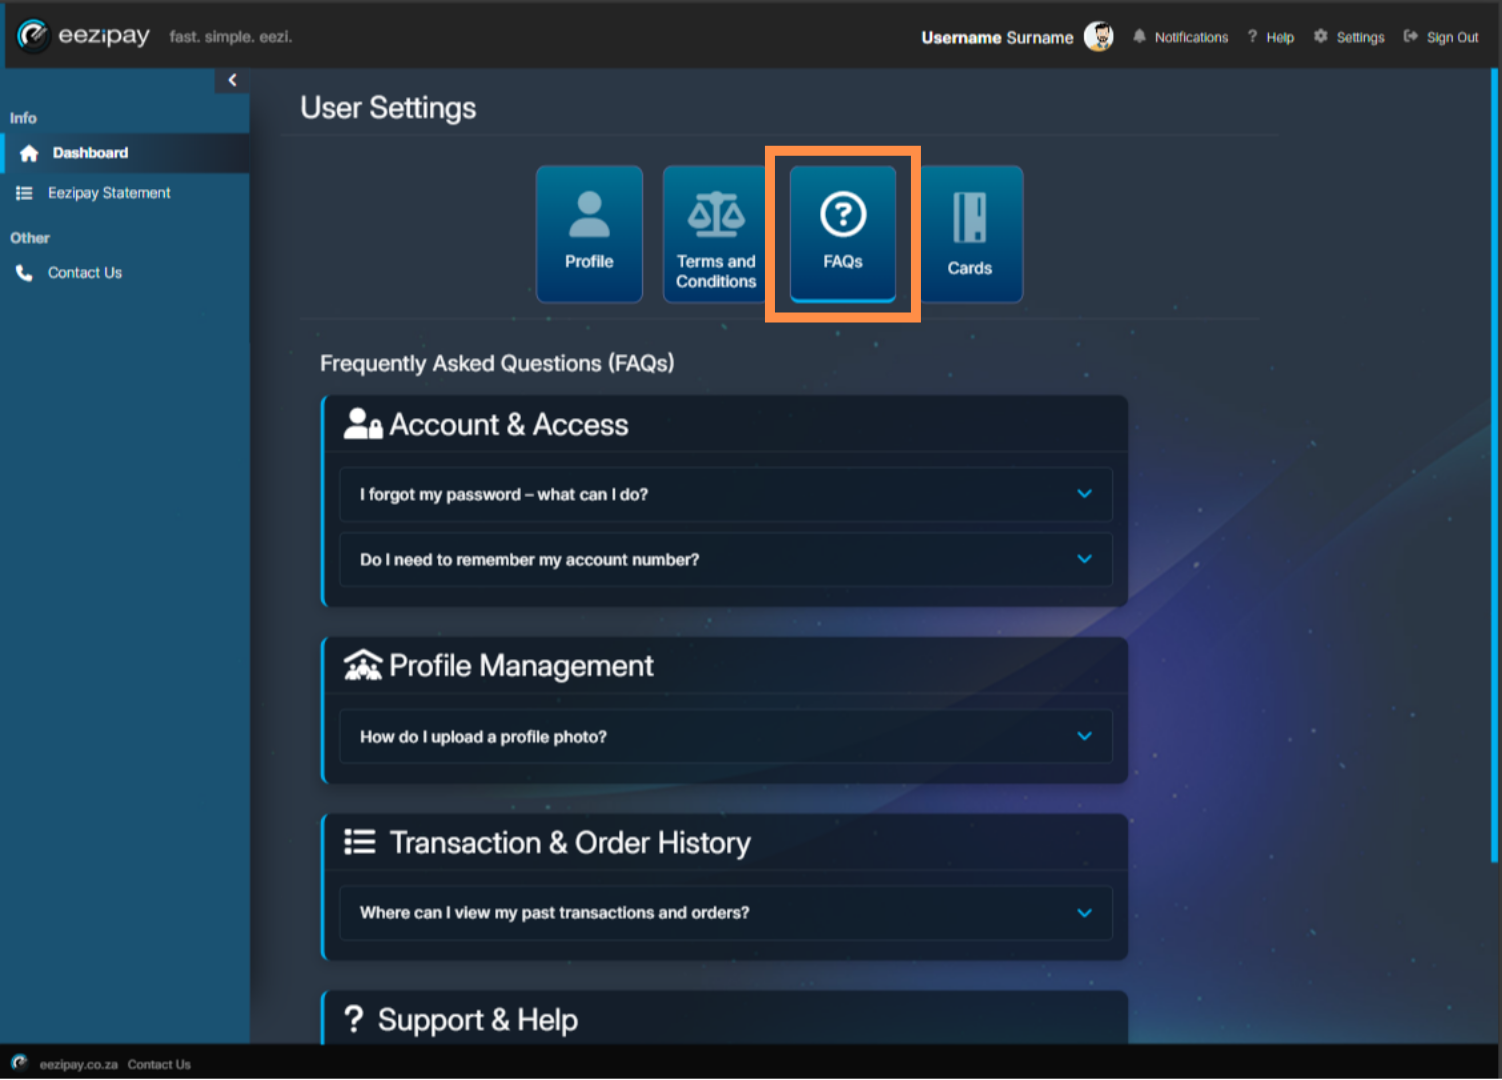1502x1080 pixels.
Task: Expand 'Where can I view my past transactions' question
Action: [x=726, y=913]
